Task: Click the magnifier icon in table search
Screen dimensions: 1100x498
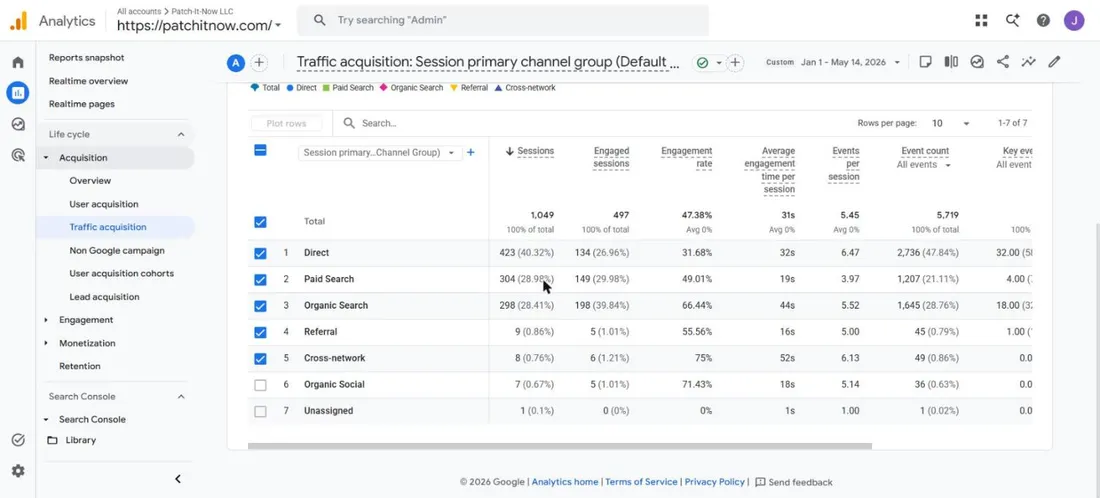Action: (349, 123)
